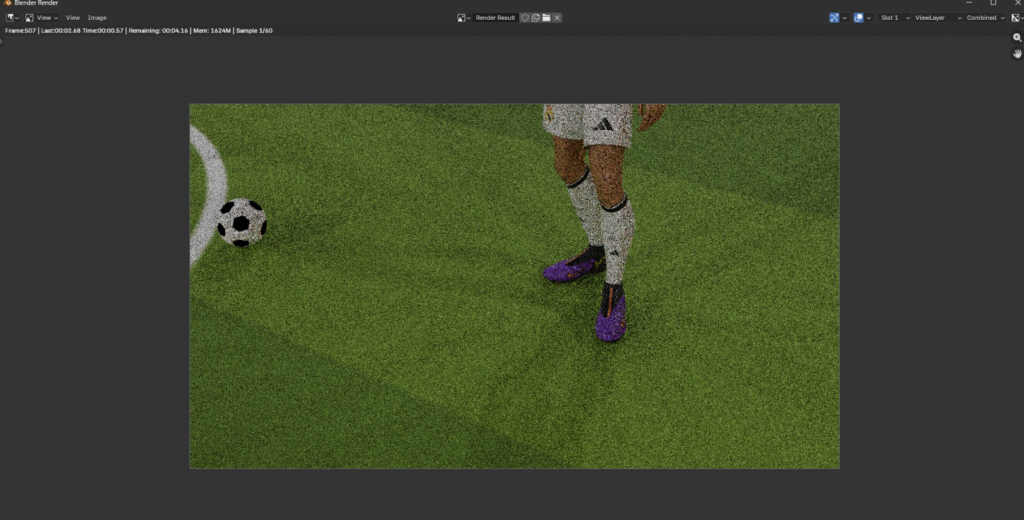Toggle fake user shield icon

(524, 18)
